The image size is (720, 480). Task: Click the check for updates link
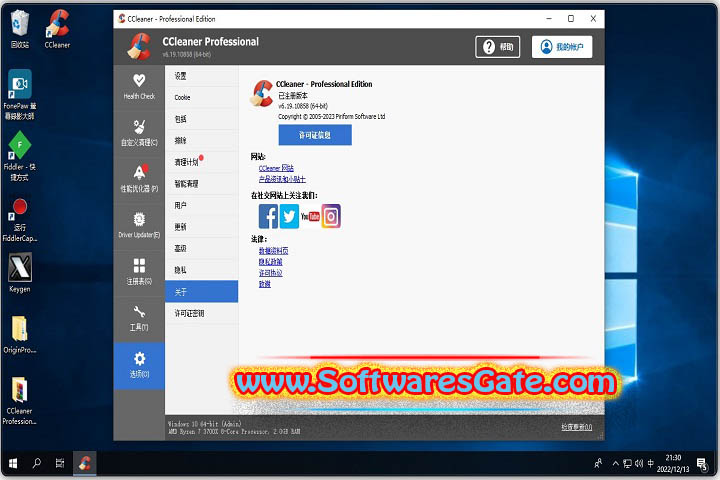[x=576, y=427]
